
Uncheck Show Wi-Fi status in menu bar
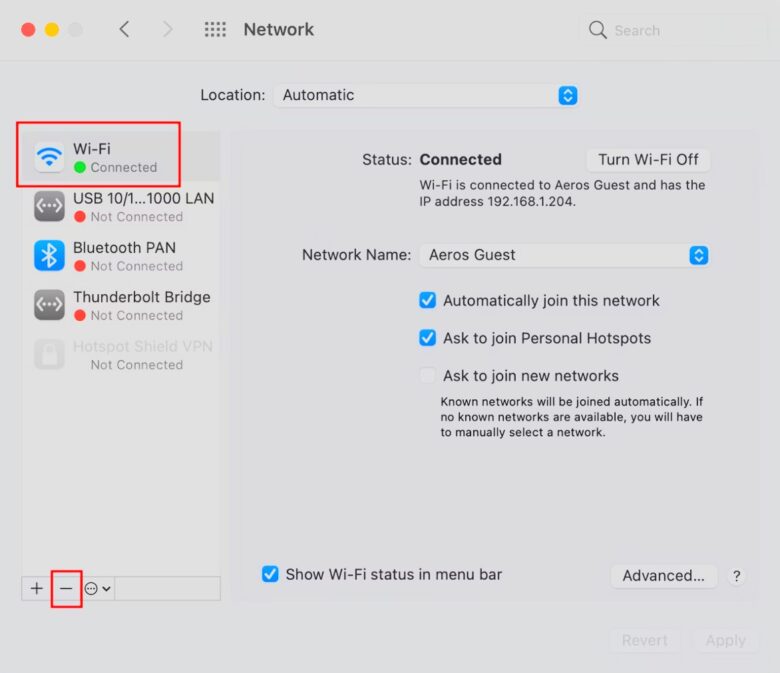(270, 574)
